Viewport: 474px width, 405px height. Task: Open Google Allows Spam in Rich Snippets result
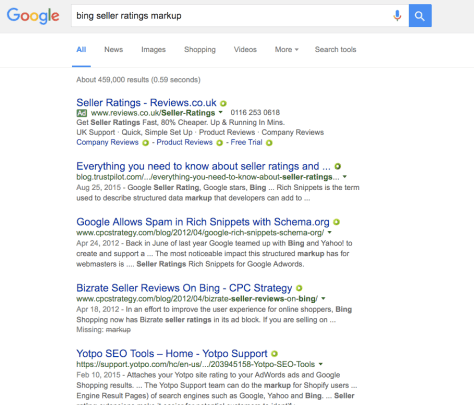[203, 222]
